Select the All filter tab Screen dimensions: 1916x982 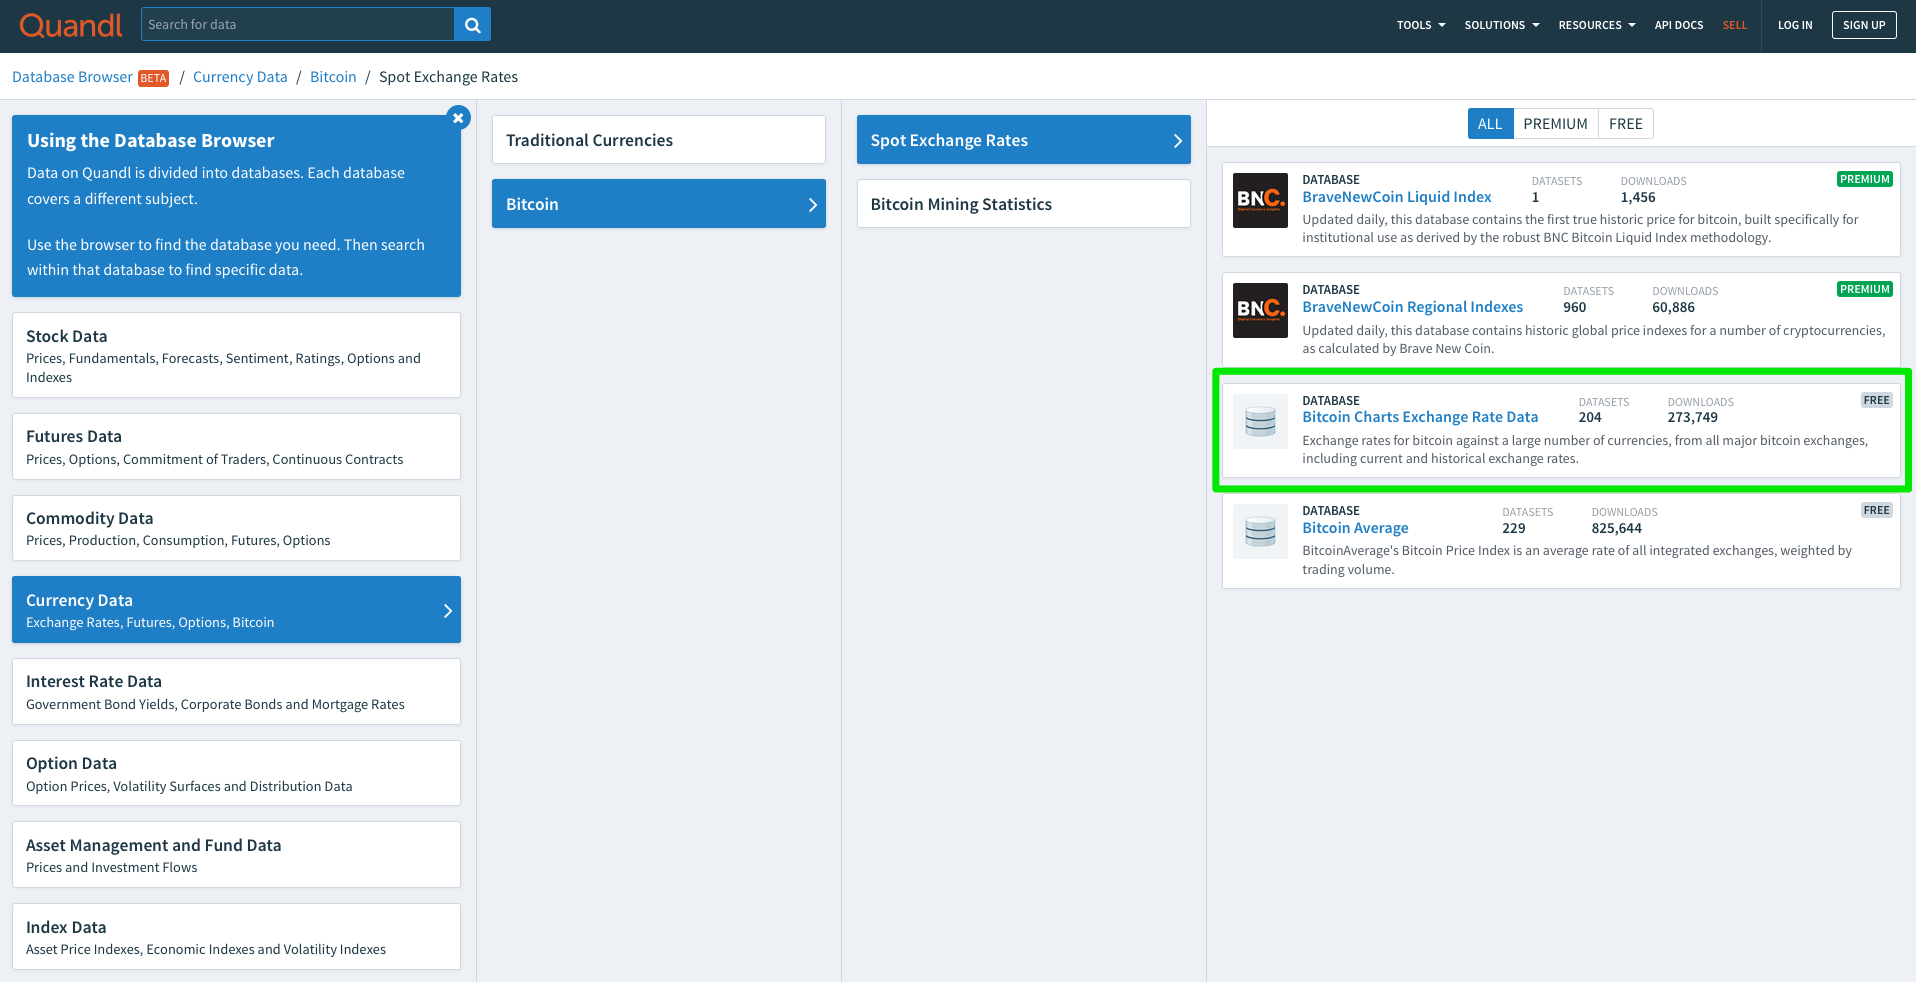click(1490, 124)
